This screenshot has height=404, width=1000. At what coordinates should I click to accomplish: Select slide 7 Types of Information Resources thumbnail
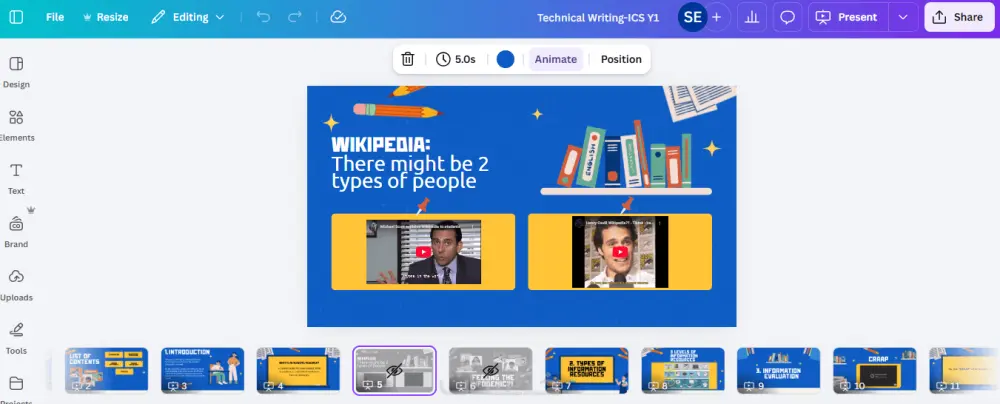[x=587, y=370]
